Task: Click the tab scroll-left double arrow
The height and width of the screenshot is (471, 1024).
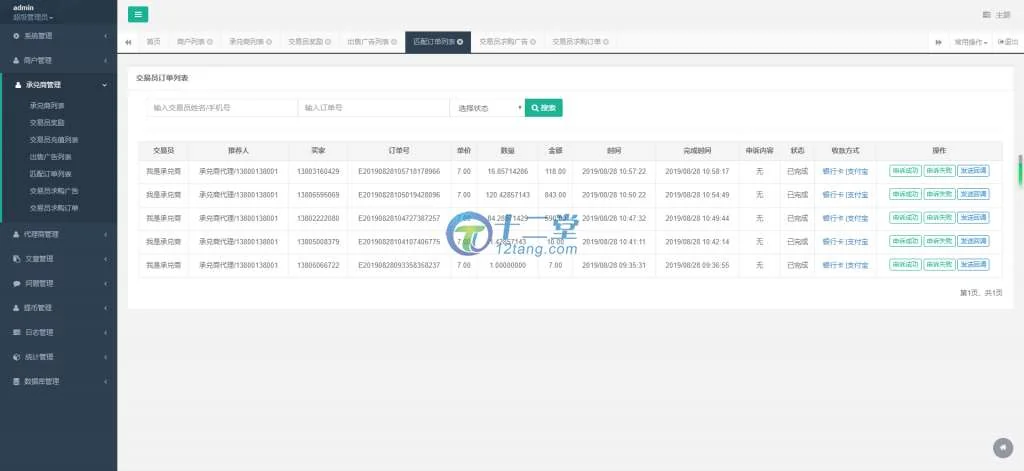Action: pos(128,42)
